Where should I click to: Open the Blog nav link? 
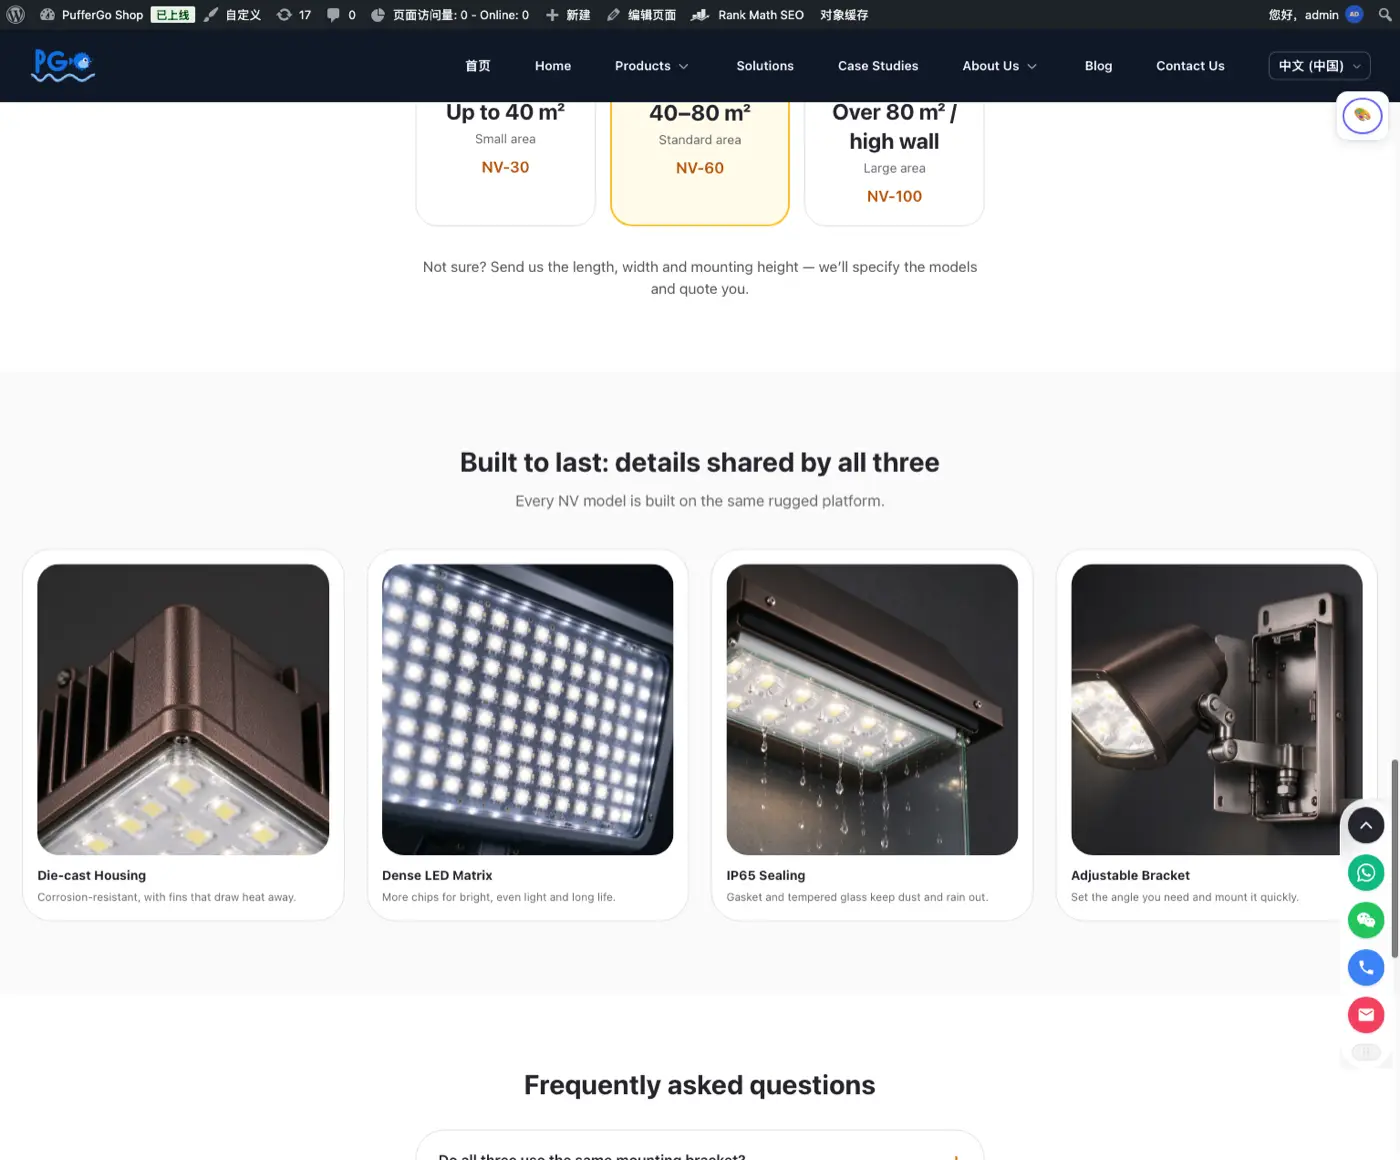click(1098, 66)
